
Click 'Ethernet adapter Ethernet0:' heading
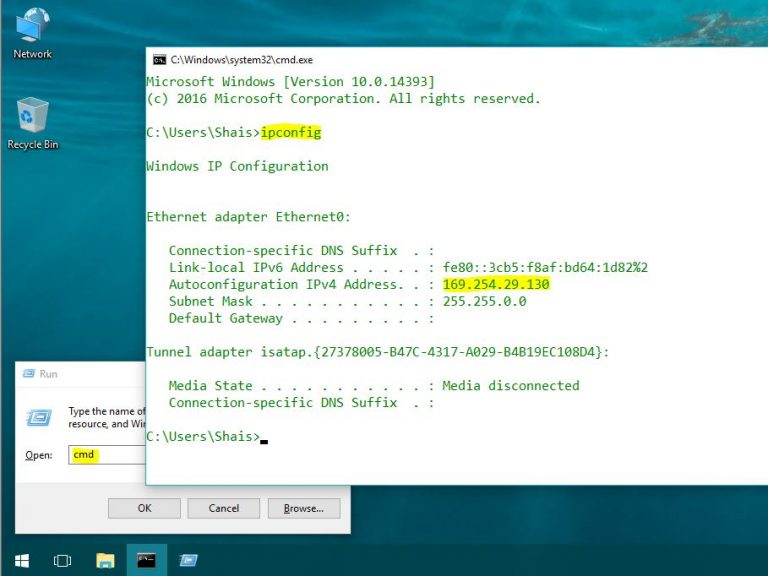point(248,216)
